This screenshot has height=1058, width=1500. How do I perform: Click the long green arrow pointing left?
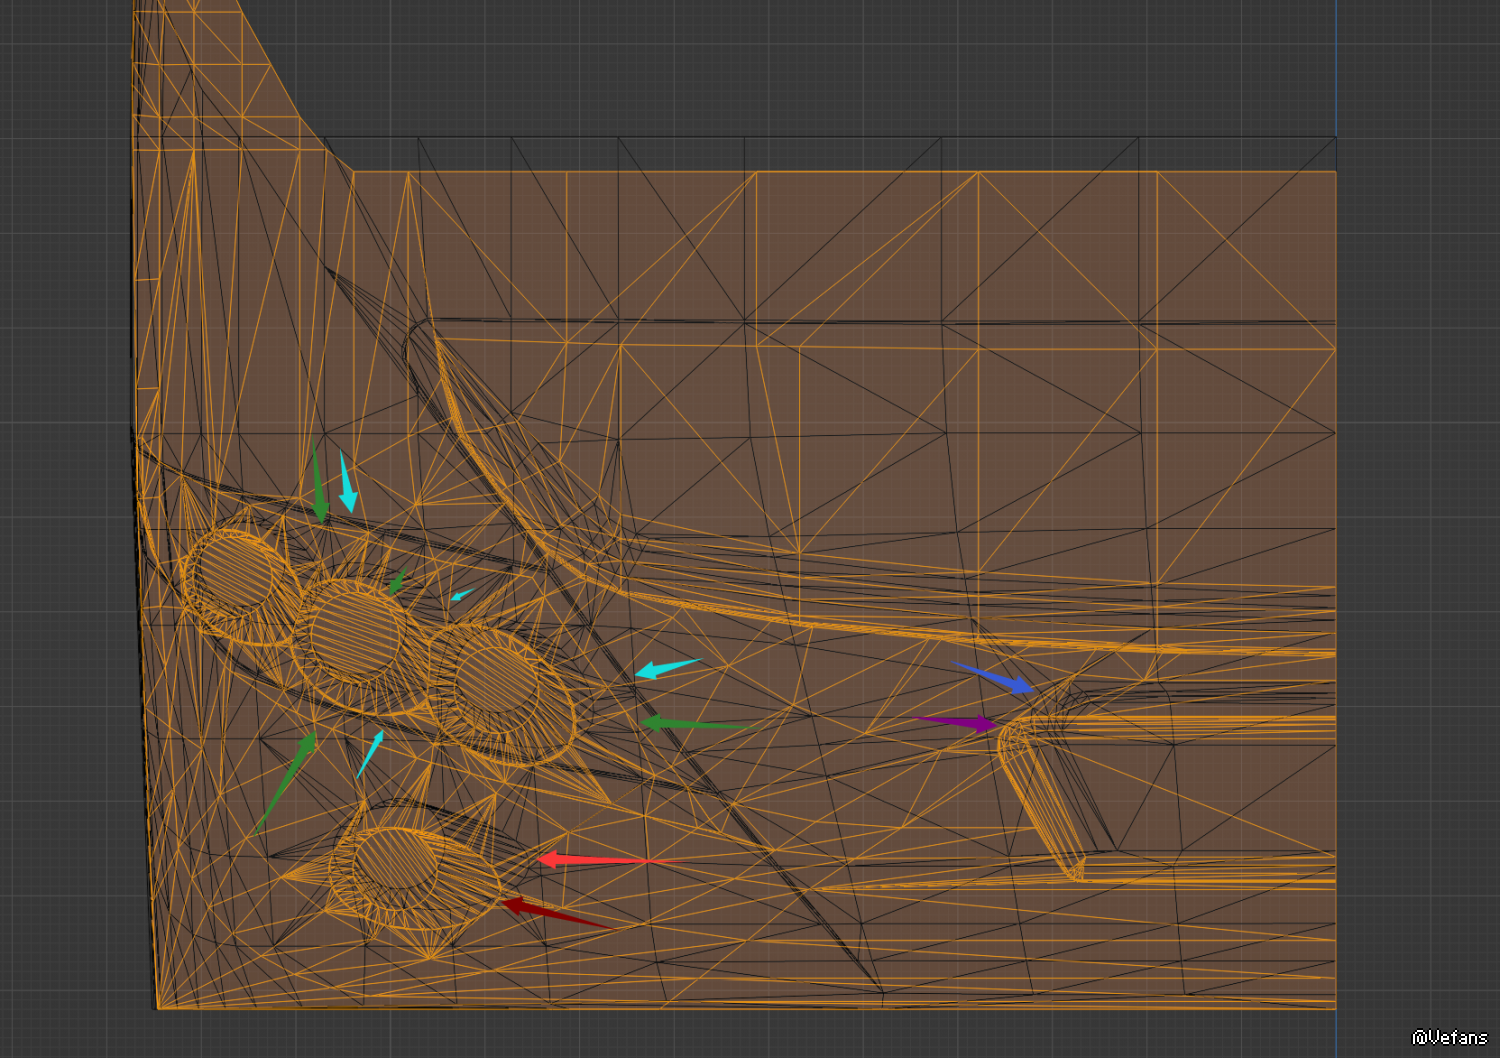coord(690,723)
